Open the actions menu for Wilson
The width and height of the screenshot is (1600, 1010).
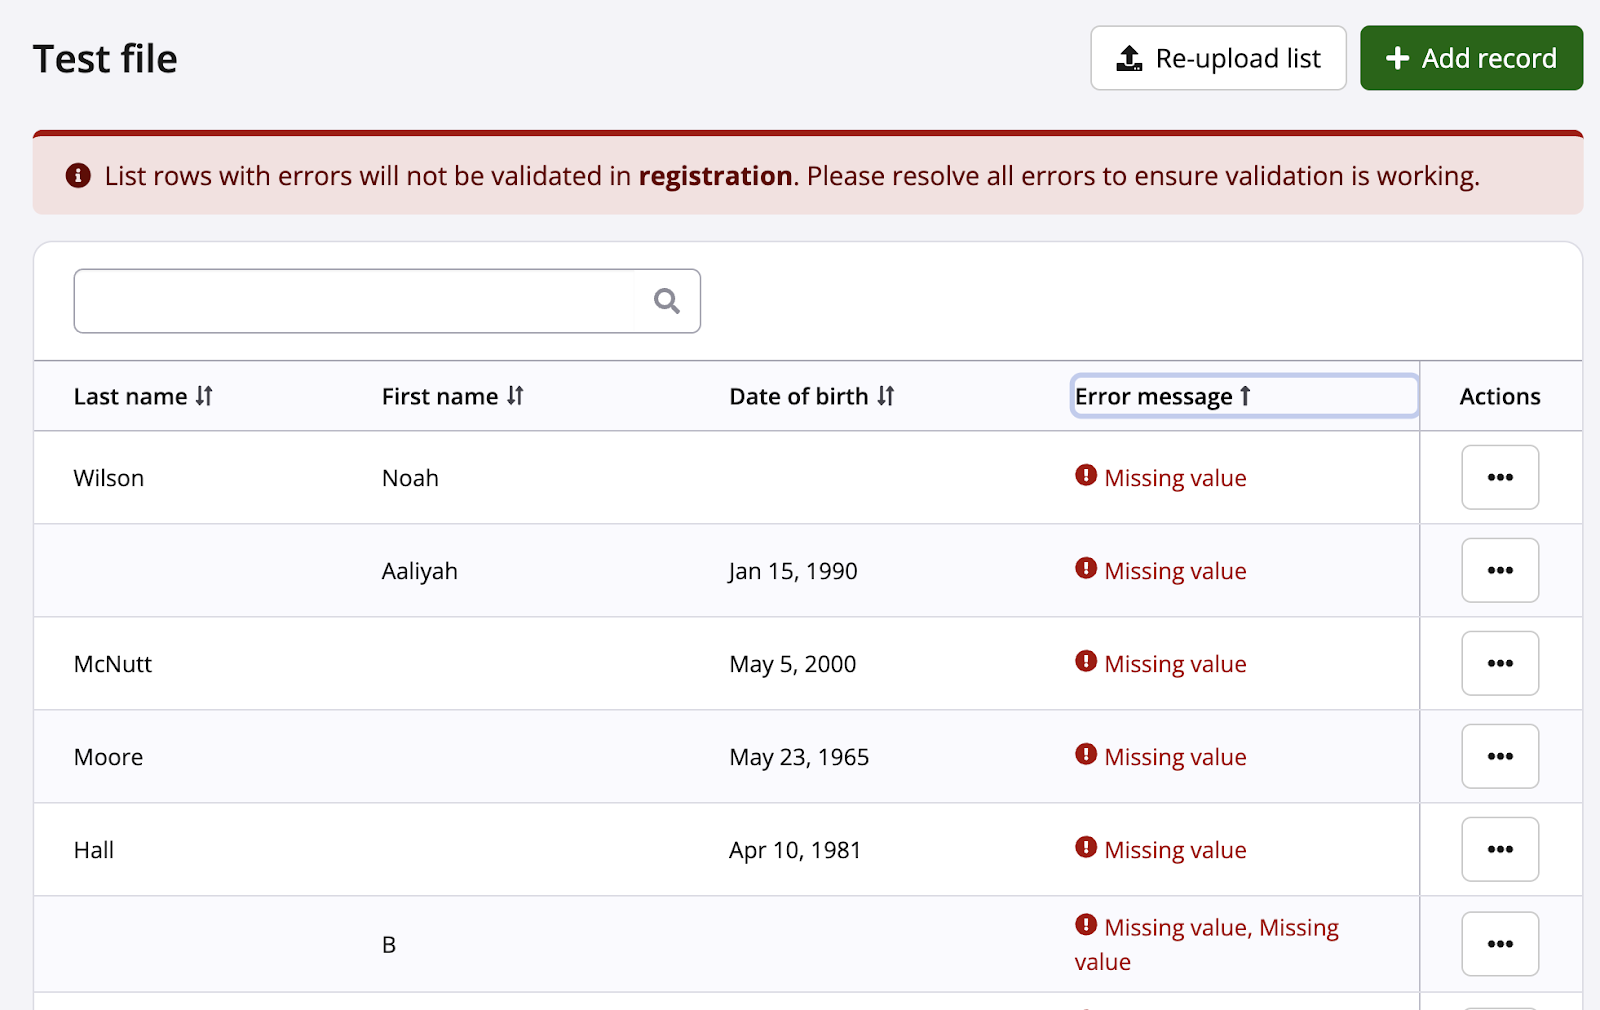click(x=1499, y=478)
